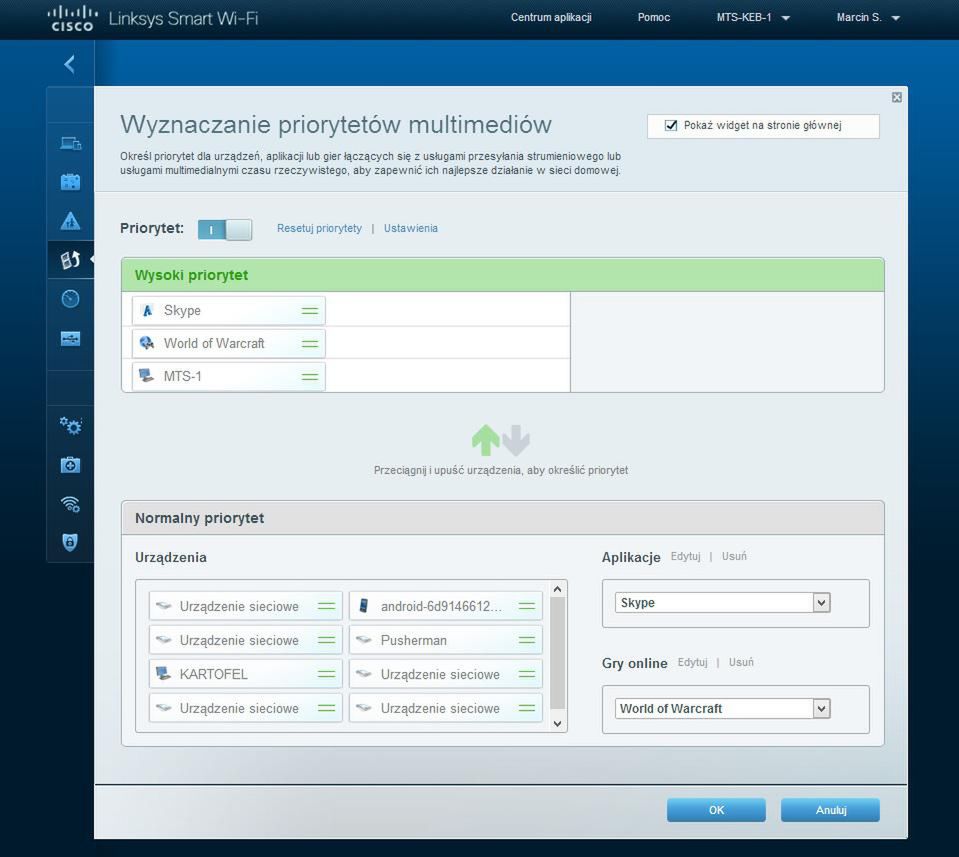Screen dimensions: 959x857
Task: Select the android-6d9146612 device
Action: tap(446, 606)
